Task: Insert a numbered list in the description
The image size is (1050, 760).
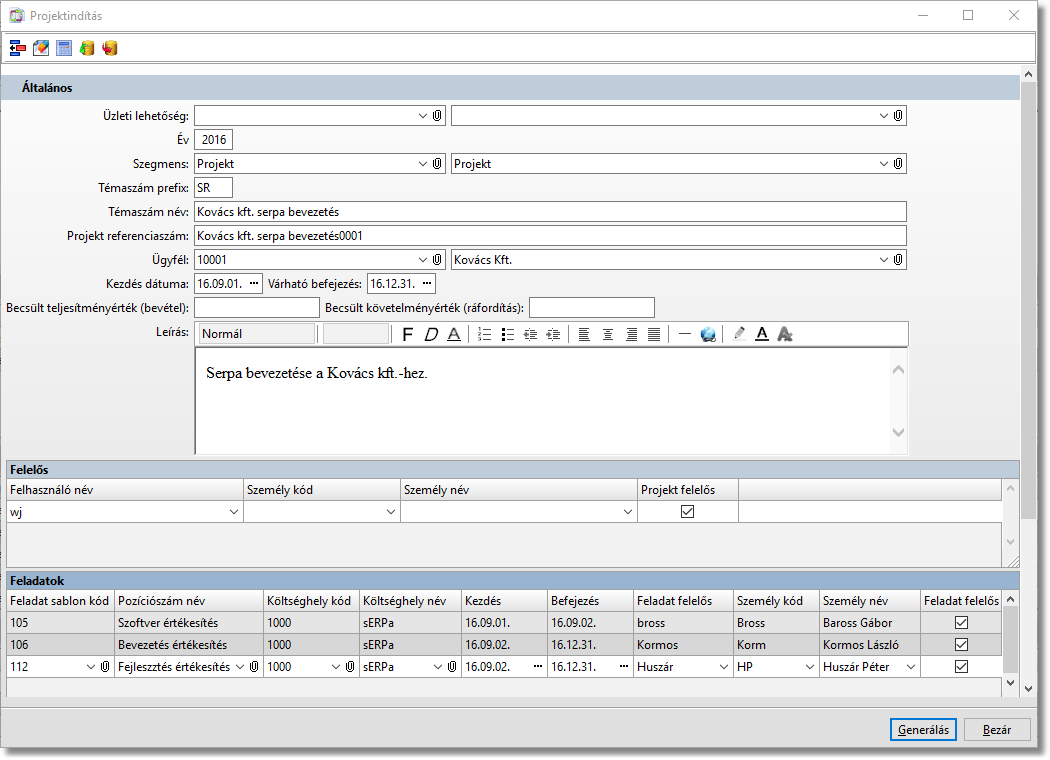Action: pos(485,334)
